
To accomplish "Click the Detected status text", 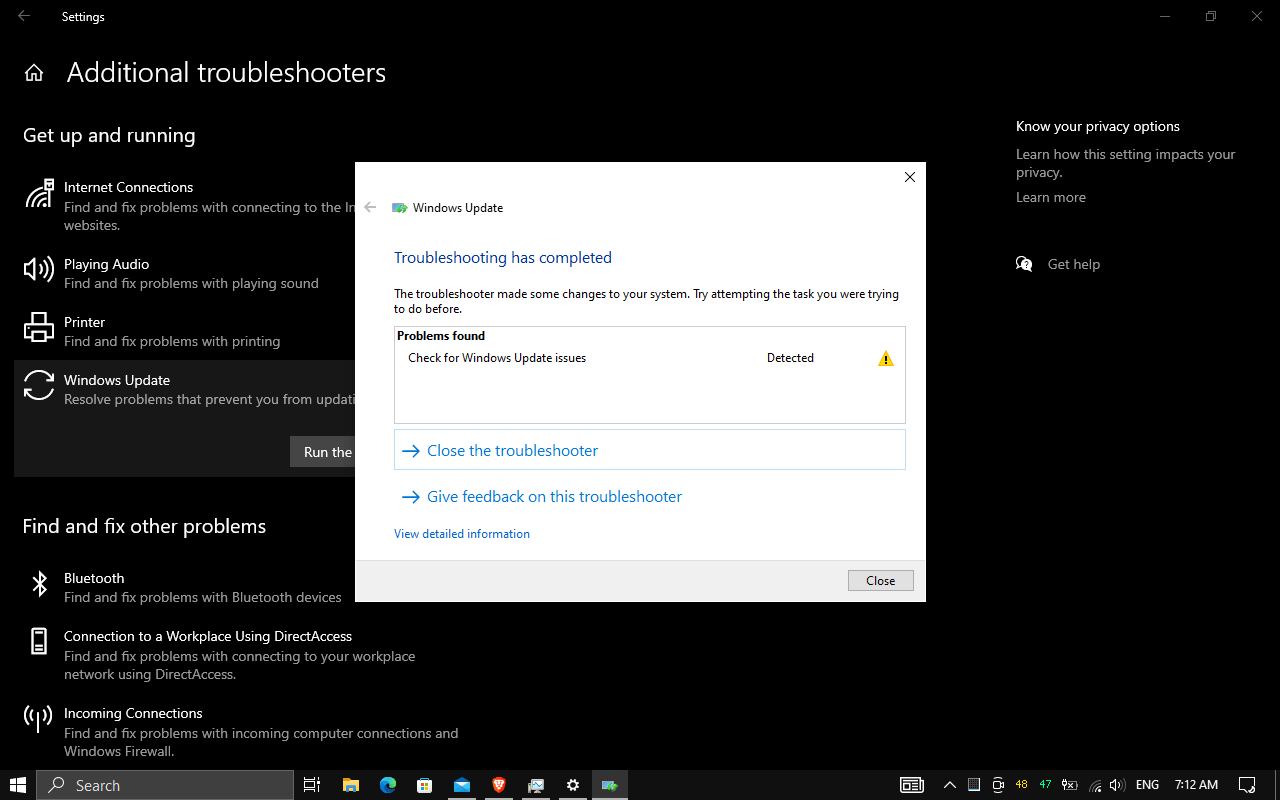I will [x=790, y=358].
